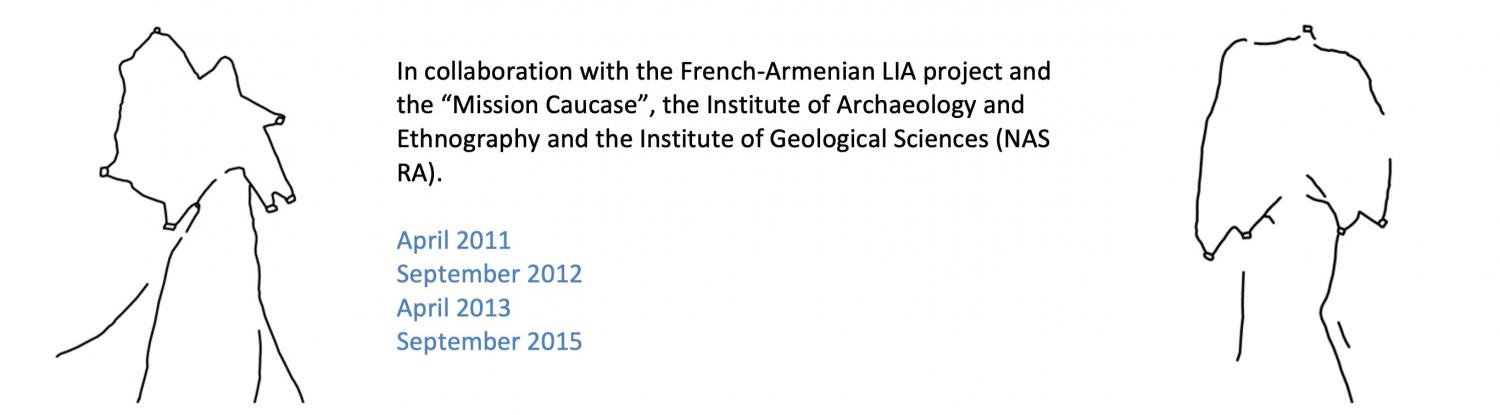This screenshot has width=1500, height=415.
Task: Click the rightmost square node of left outline
Action: click(280, 119)
